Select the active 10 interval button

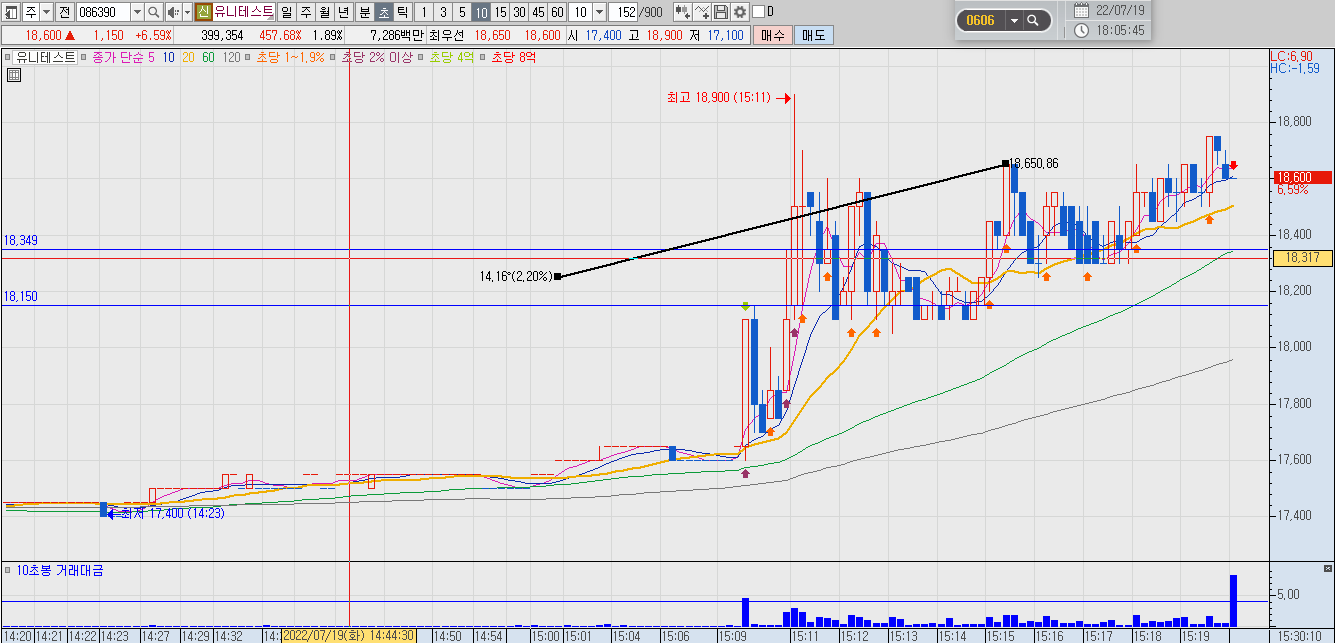pyautogui.click(x=481, y=12)
